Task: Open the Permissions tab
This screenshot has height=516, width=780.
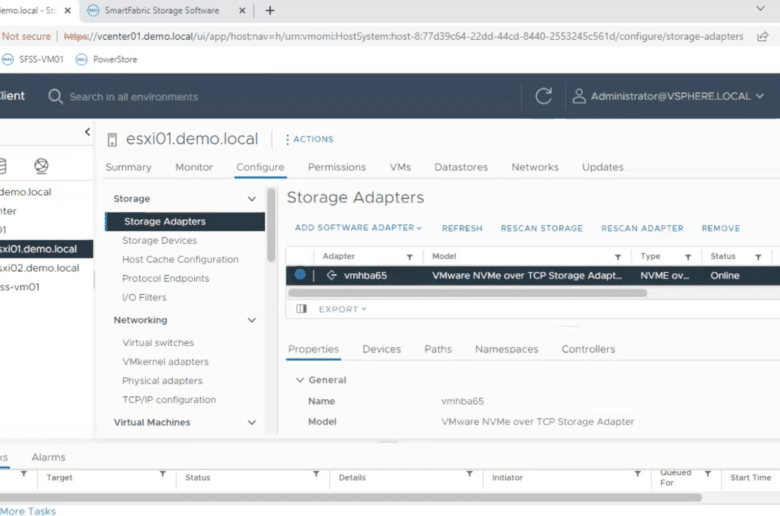Action: [x=337, y=167]
